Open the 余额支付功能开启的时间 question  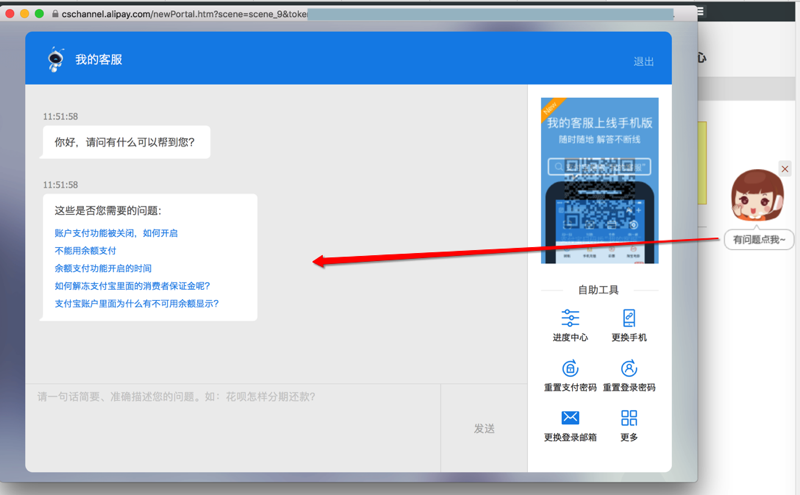pyautogui.click(x=103, y=268)
